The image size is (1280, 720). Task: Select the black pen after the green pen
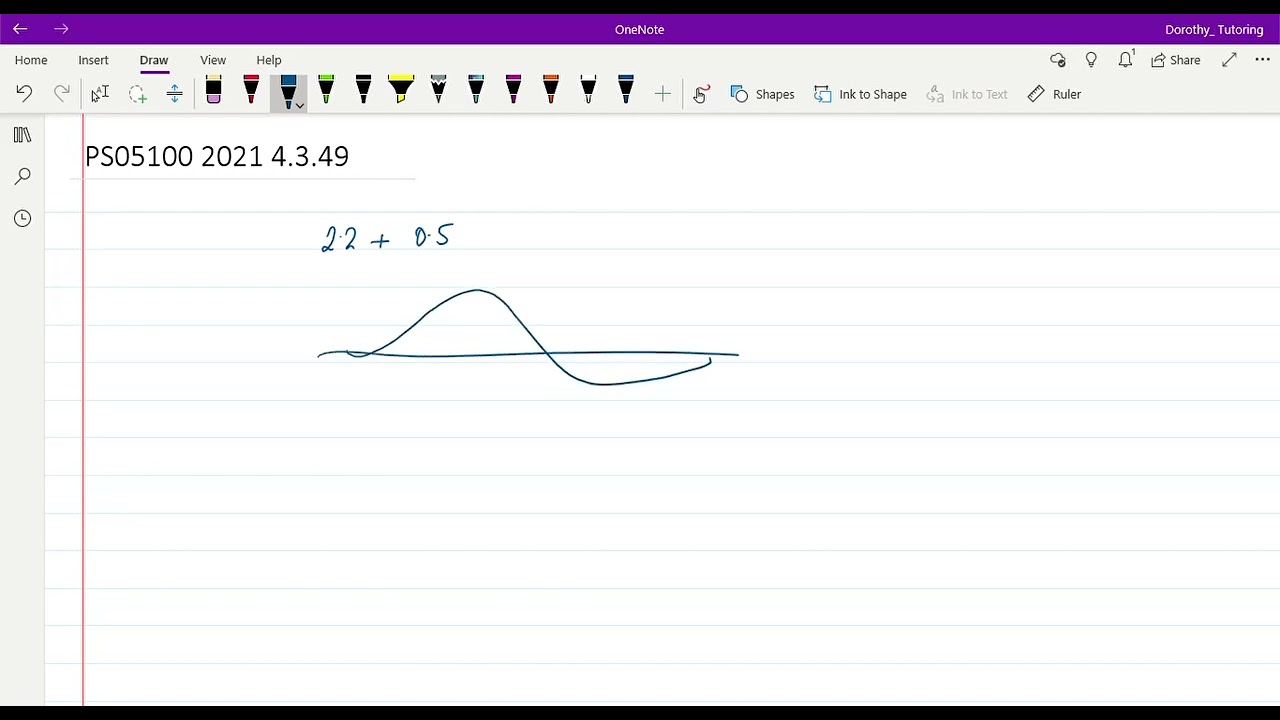pyautogui.click(x=363, y=91)
